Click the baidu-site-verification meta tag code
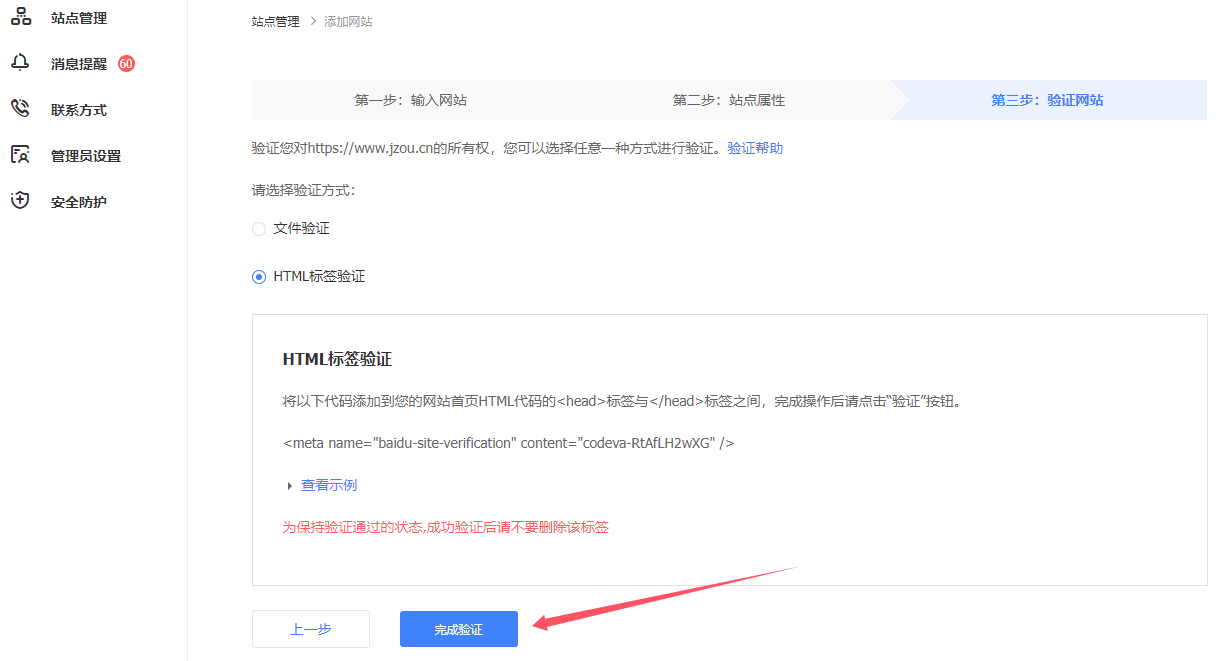The height and width of the screenshot is (661, 1229). pos(509,442)
